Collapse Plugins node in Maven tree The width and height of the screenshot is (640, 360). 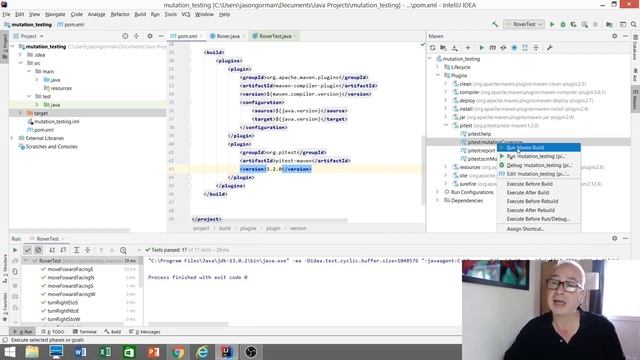click(438, 76)
